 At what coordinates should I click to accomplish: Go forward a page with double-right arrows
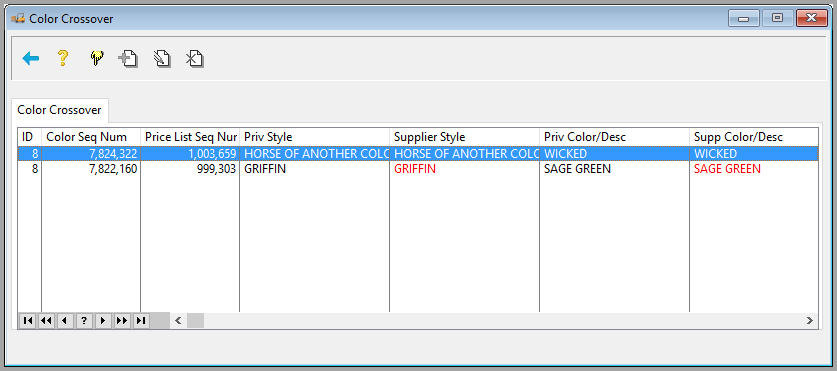[122, 320]
